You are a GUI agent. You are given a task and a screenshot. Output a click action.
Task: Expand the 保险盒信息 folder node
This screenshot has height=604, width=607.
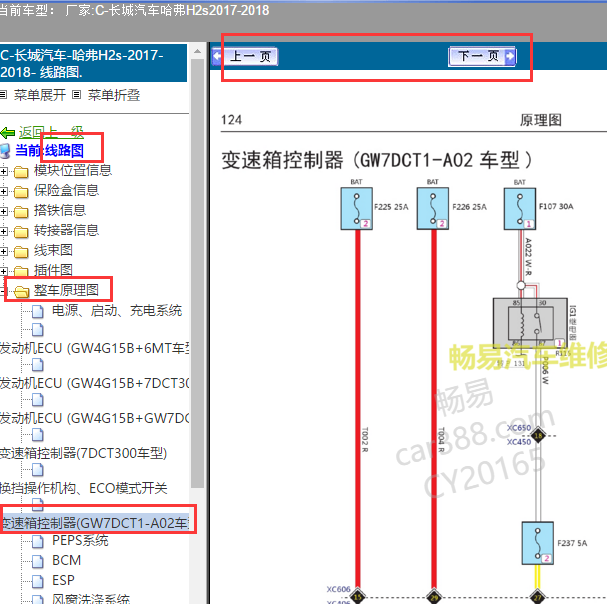point(3,191)
